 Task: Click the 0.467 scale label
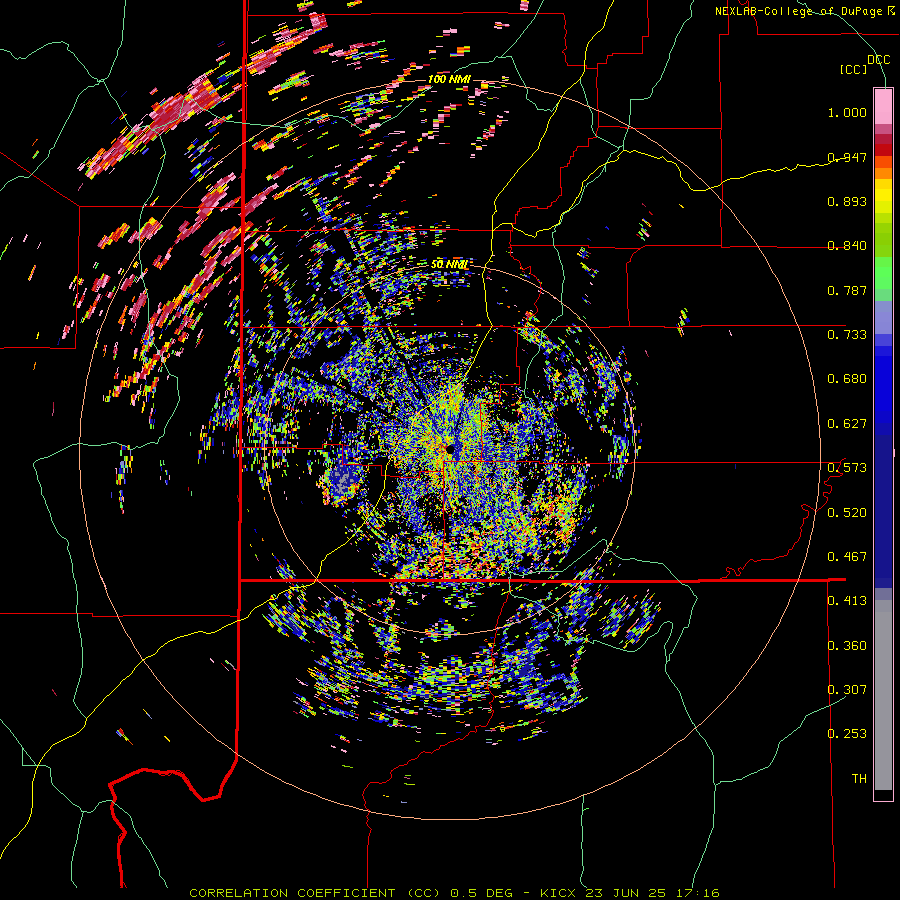point(847,557)
